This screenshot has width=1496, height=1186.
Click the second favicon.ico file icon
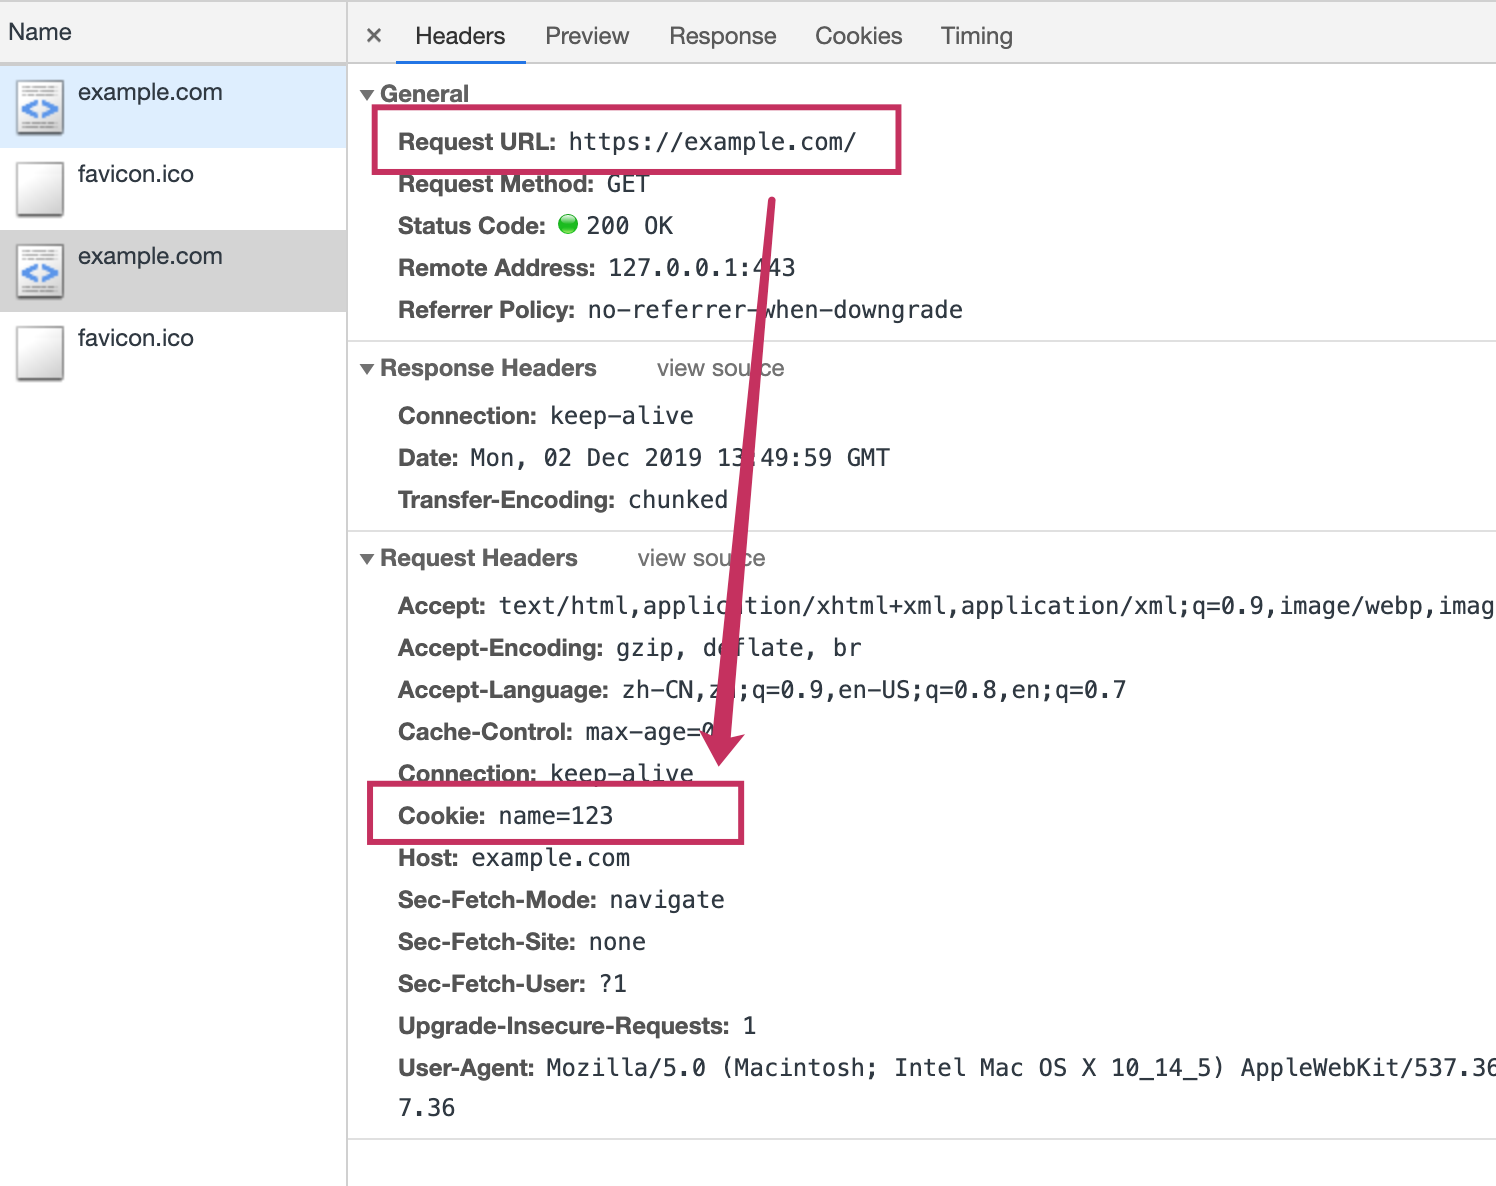pos(40,353)
